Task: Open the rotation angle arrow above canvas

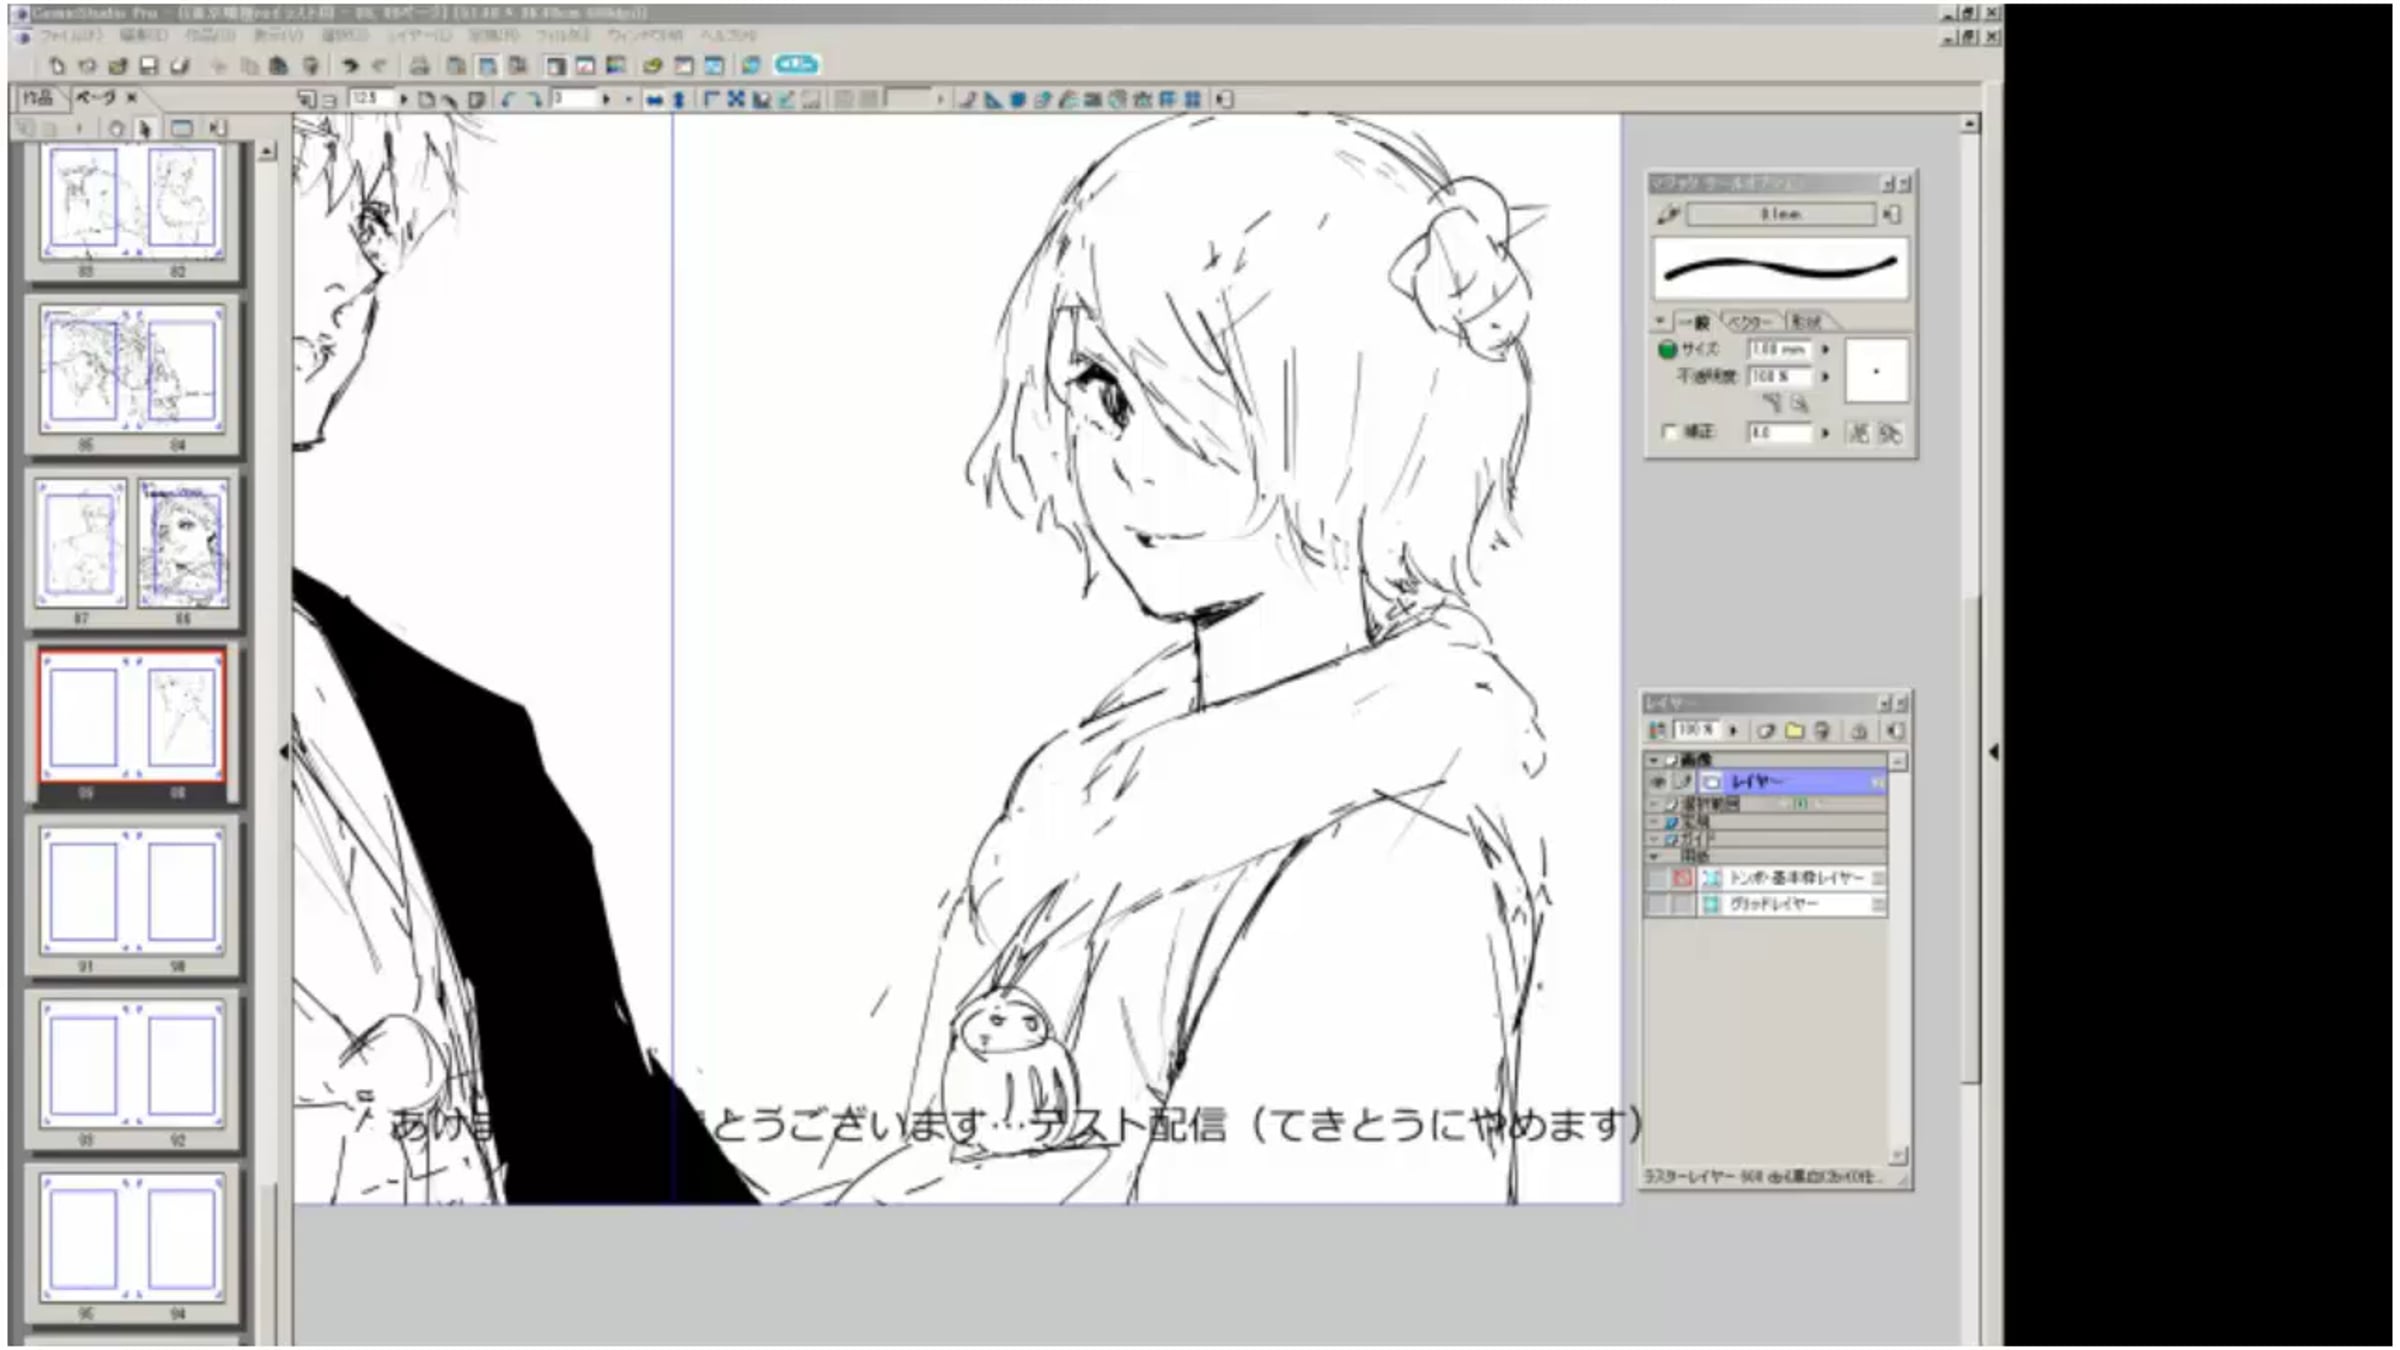Action: pyautogui.click(x=606, y=99)
